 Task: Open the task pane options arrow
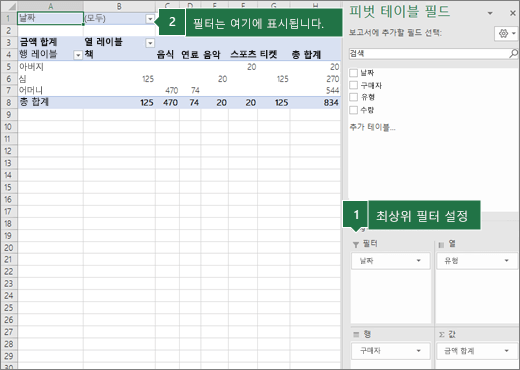point(490,13)
